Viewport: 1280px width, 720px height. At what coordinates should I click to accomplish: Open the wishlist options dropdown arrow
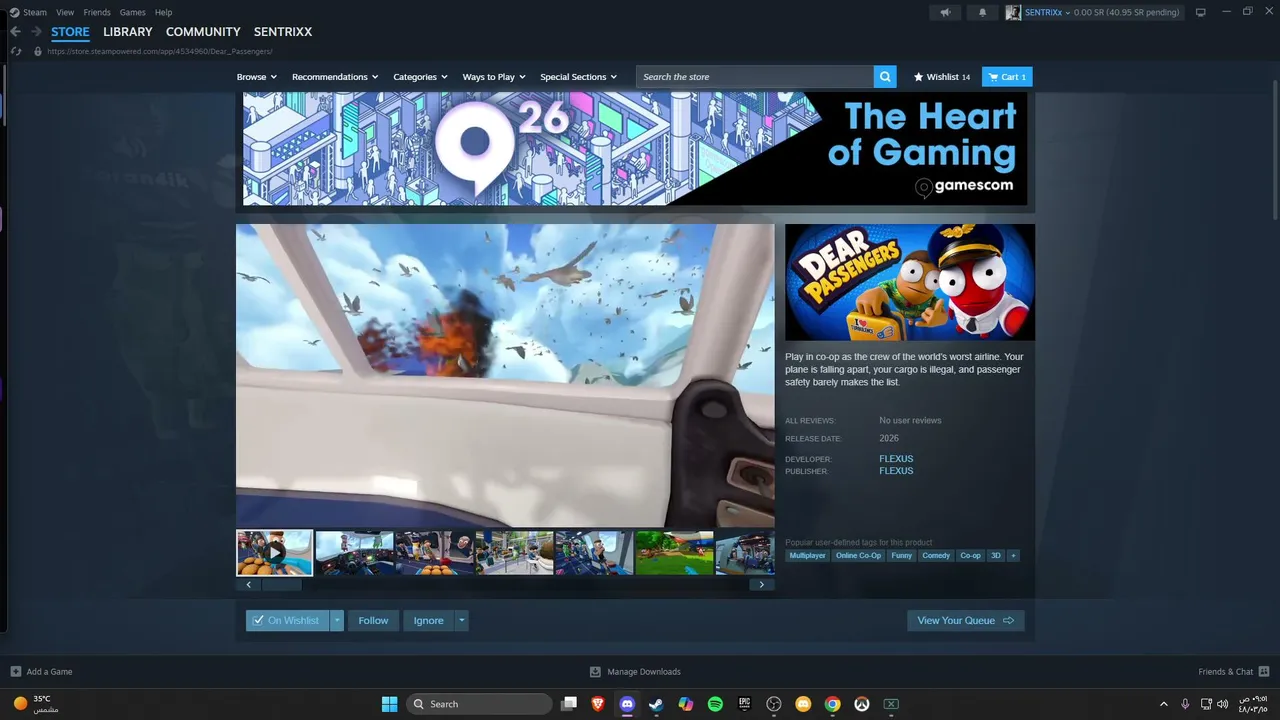[337, 621]
